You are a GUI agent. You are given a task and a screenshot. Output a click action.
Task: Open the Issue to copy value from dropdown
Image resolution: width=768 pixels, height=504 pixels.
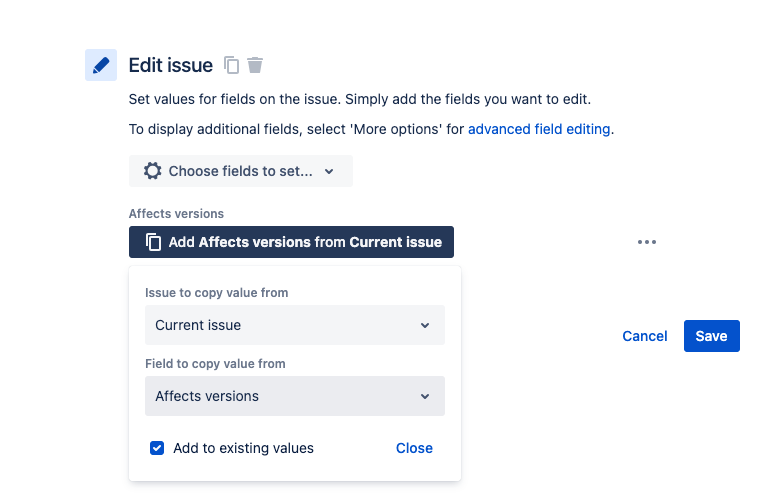295,325
